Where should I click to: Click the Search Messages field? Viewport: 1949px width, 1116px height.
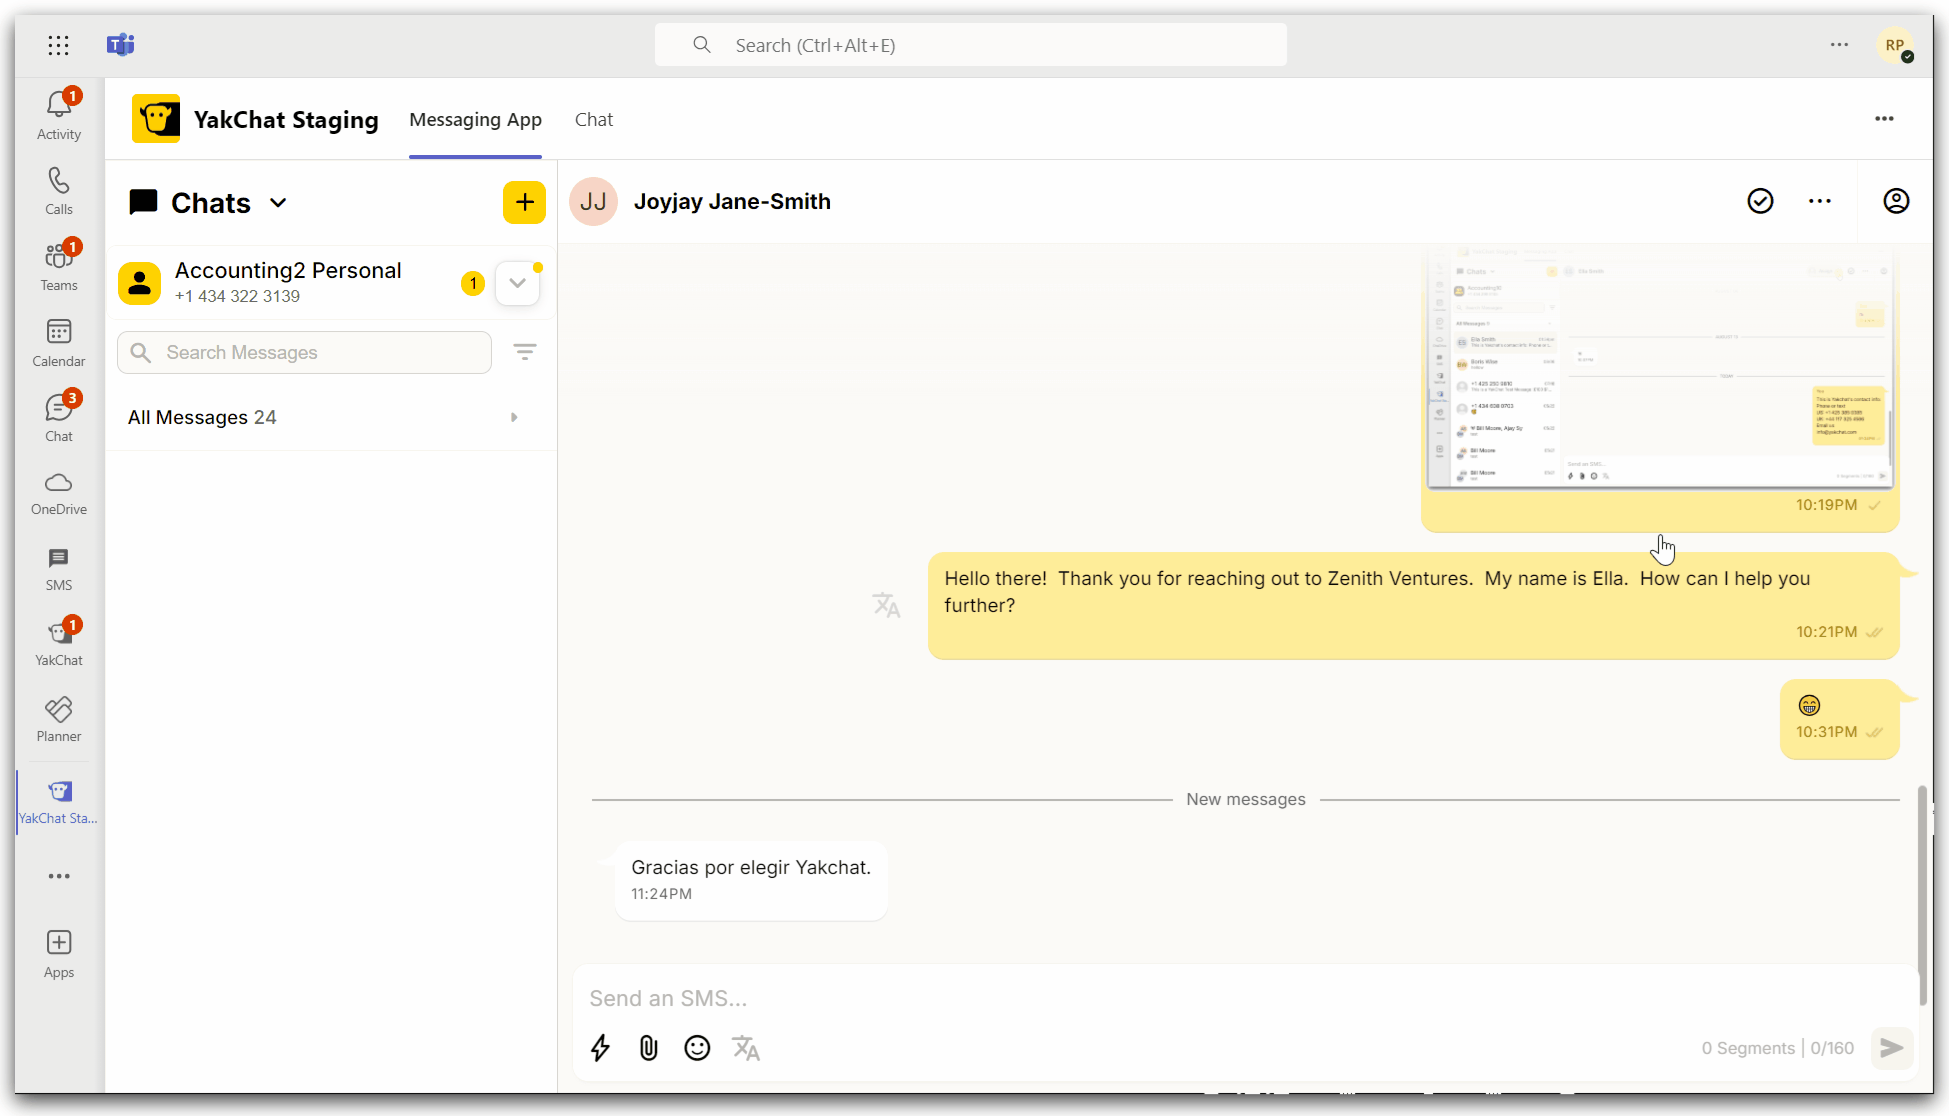pyautogui.click(x=304, y=352)
